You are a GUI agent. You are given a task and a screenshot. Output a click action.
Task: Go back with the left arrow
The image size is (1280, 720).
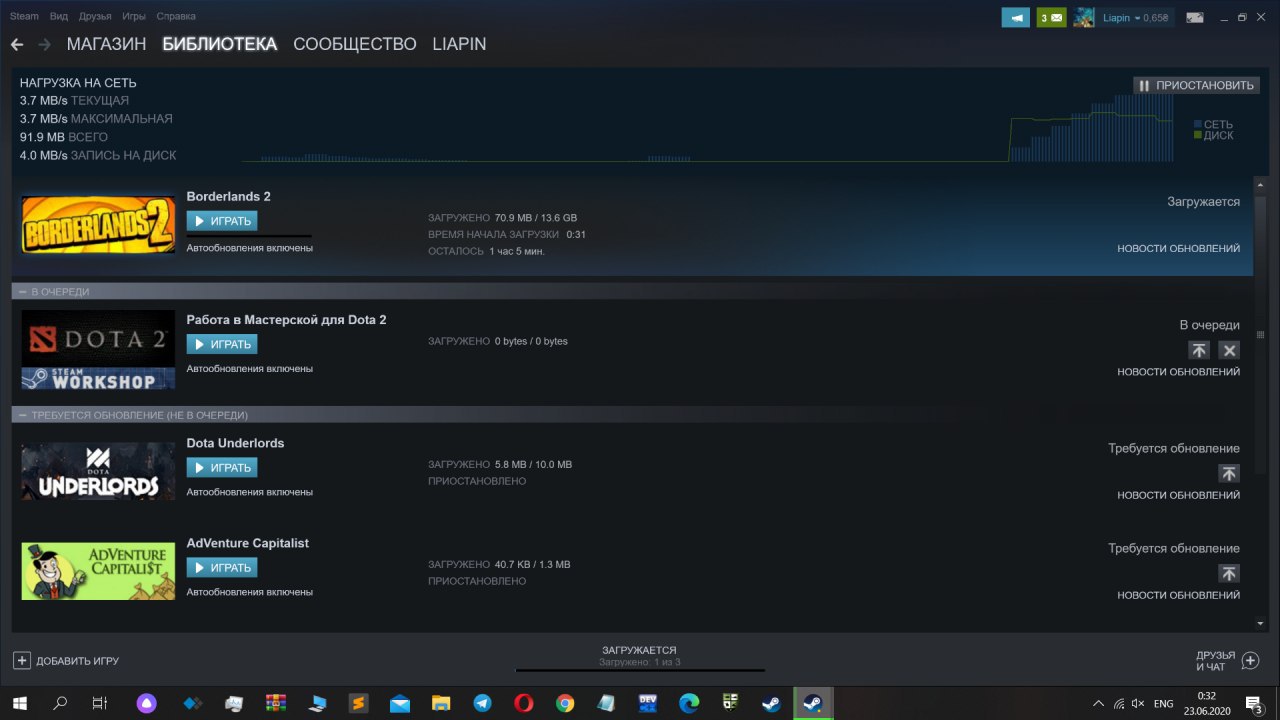click(x=17, y=45)
